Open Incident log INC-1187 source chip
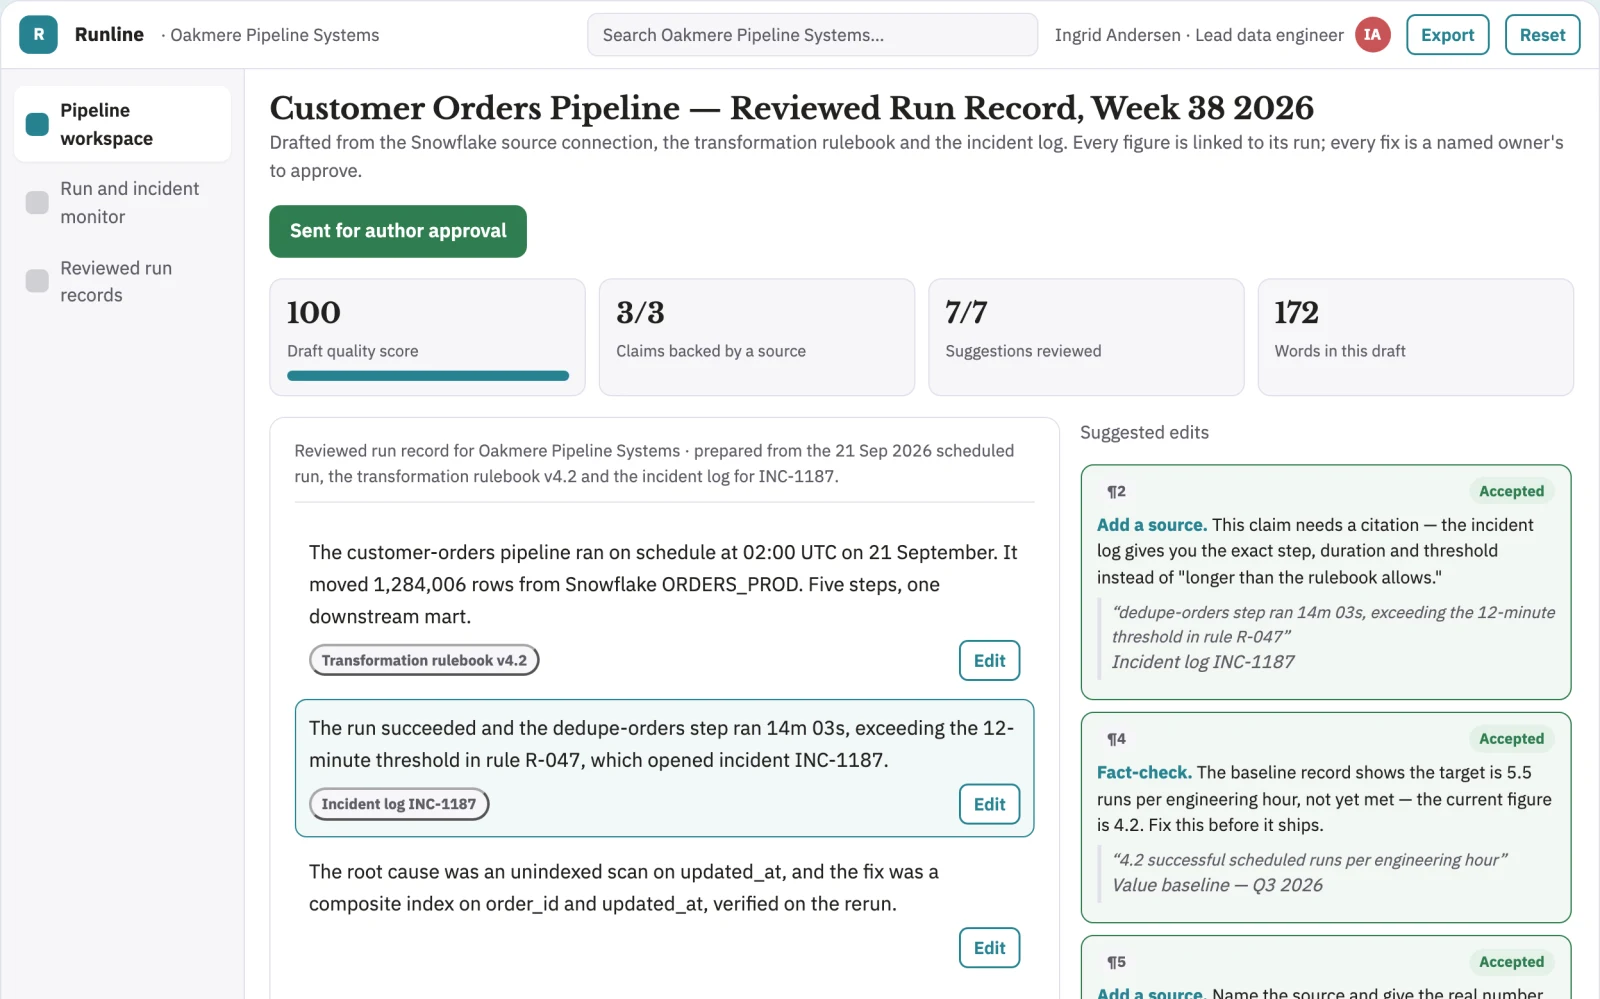 click(x=399, y=804)
